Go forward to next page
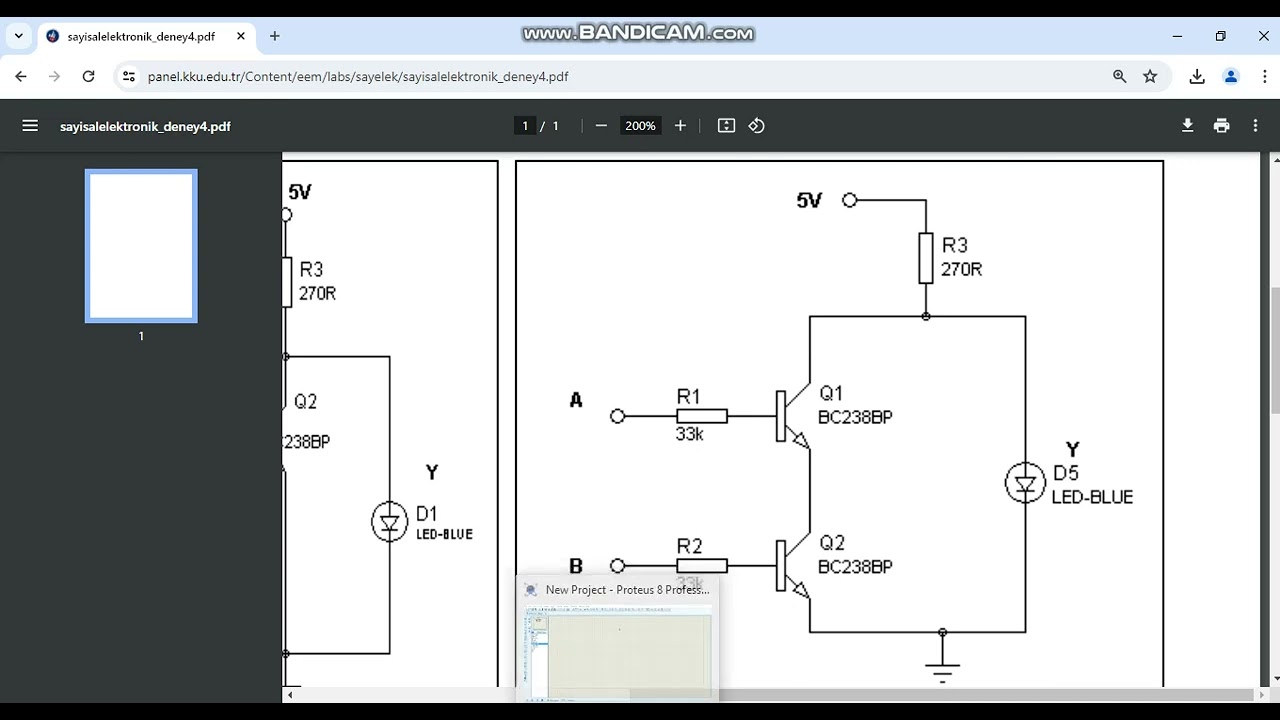This screenshot has width=1280, height=720. [55, 76]
